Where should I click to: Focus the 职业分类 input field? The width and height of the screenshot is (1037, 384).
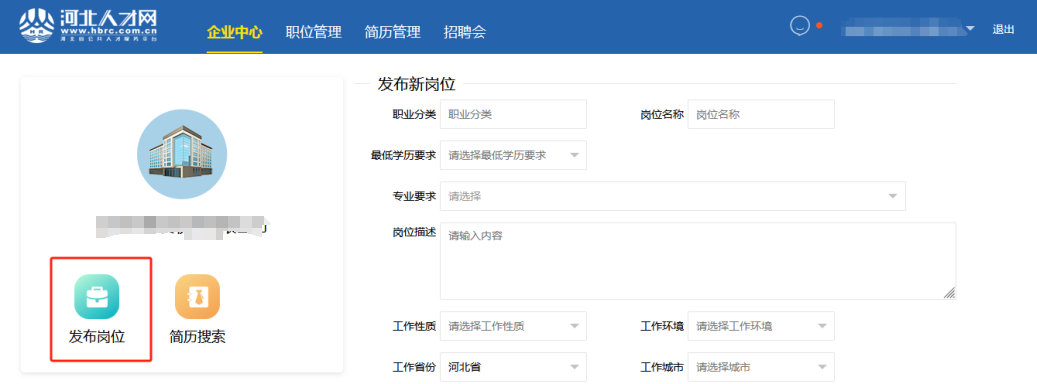pos(513,114)
